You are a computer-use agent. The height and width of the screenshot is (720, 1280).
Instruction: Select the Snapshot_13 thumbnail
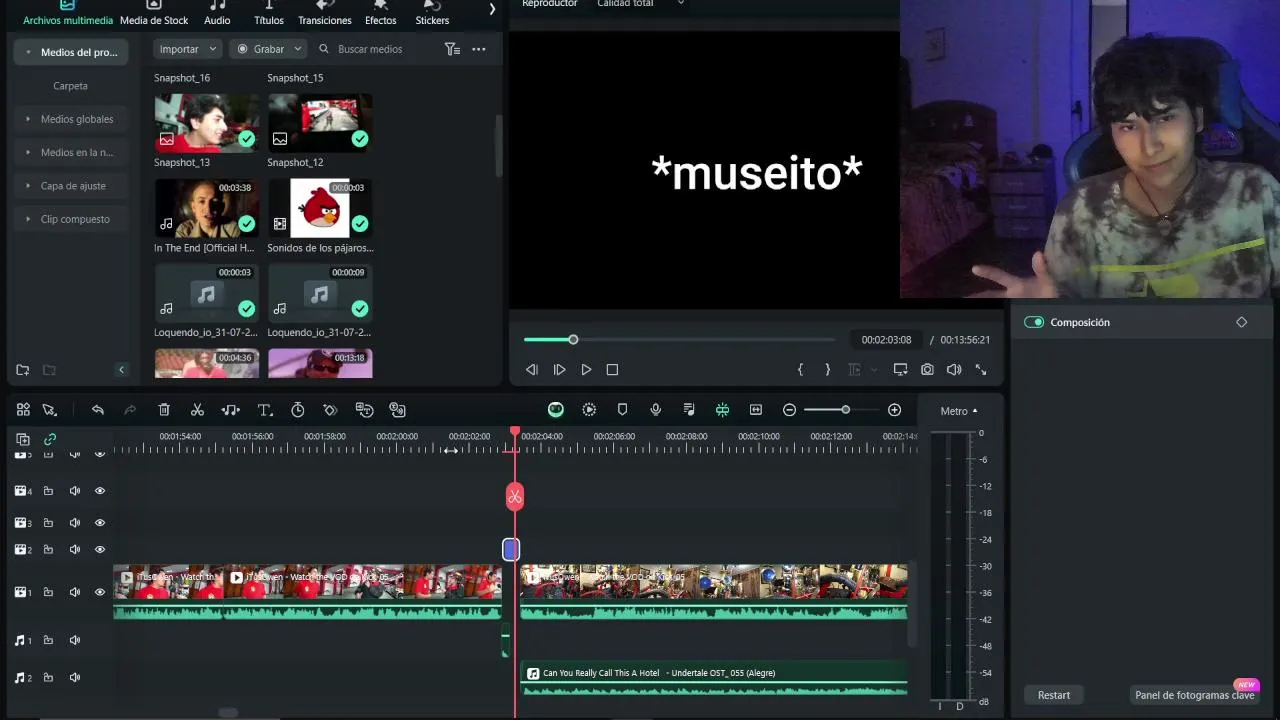coord(207,123)
